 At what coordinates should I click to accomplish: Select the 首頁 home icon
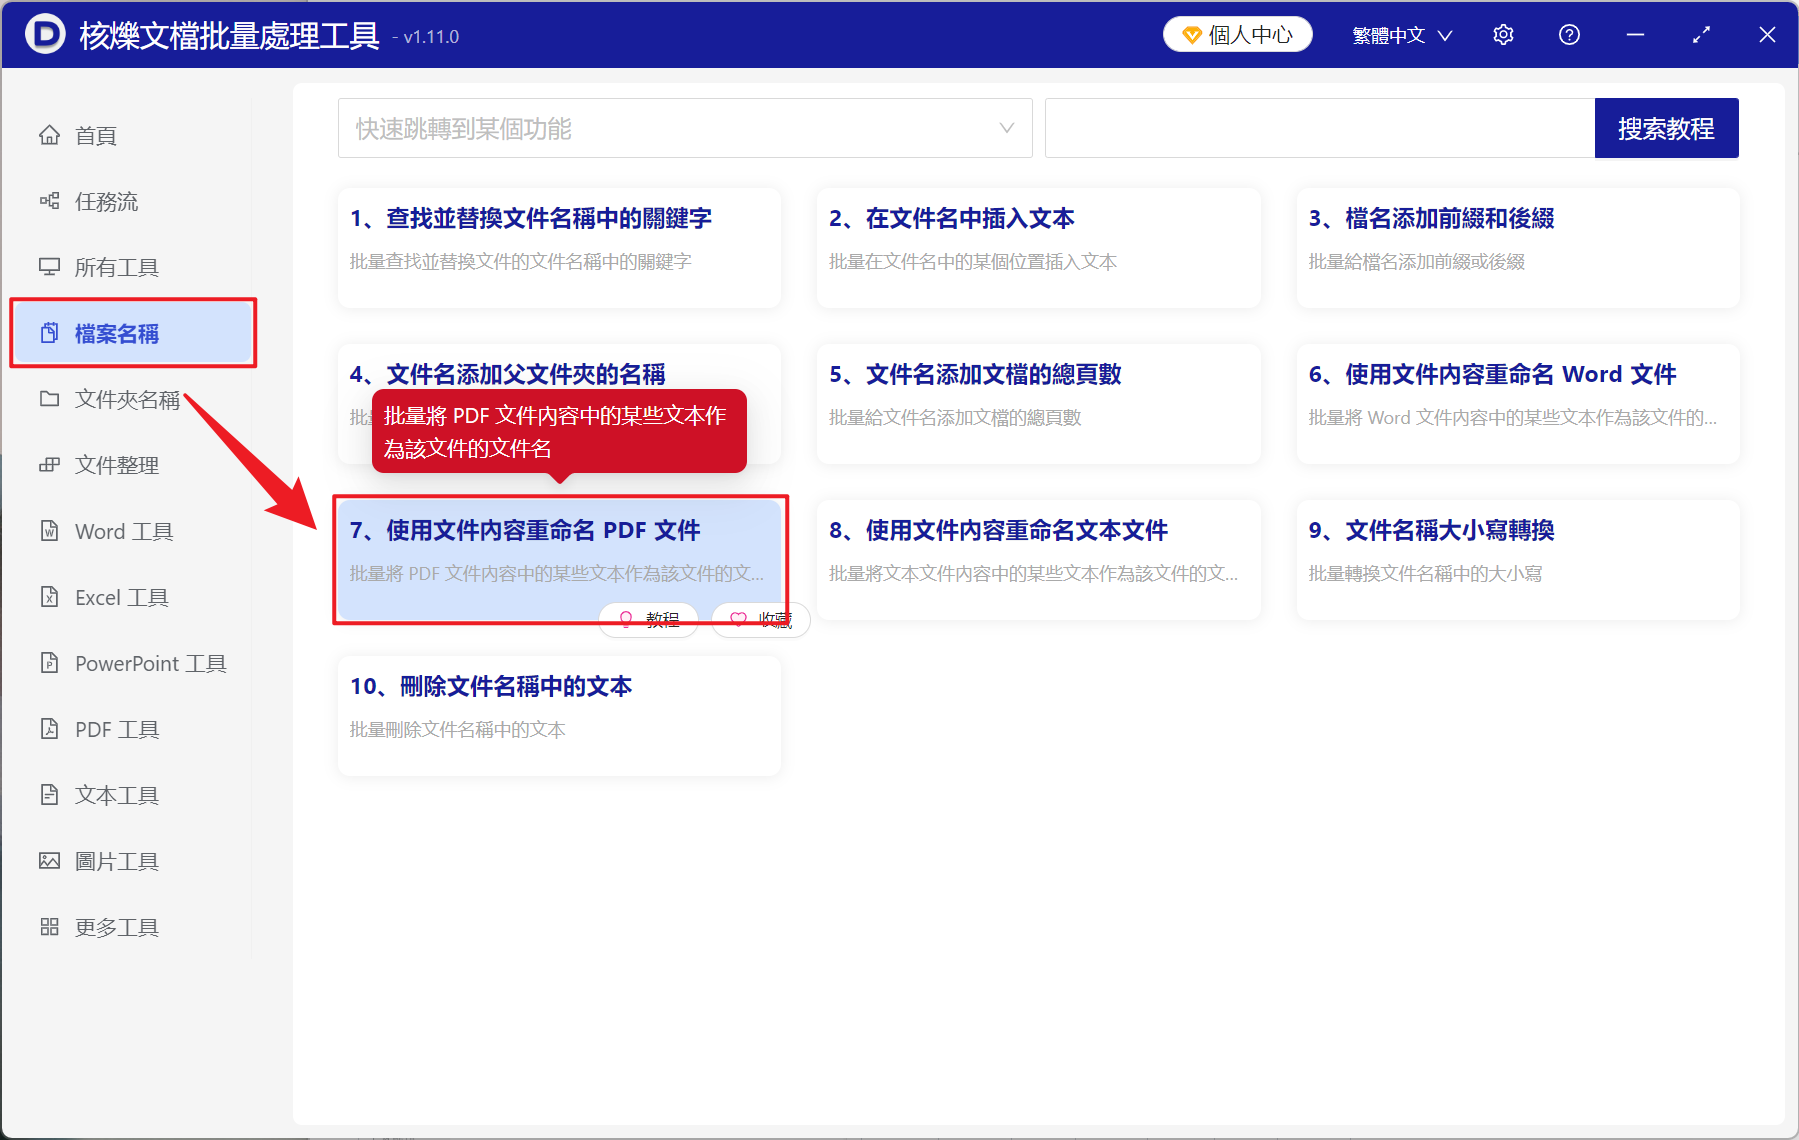click(50, 135)
